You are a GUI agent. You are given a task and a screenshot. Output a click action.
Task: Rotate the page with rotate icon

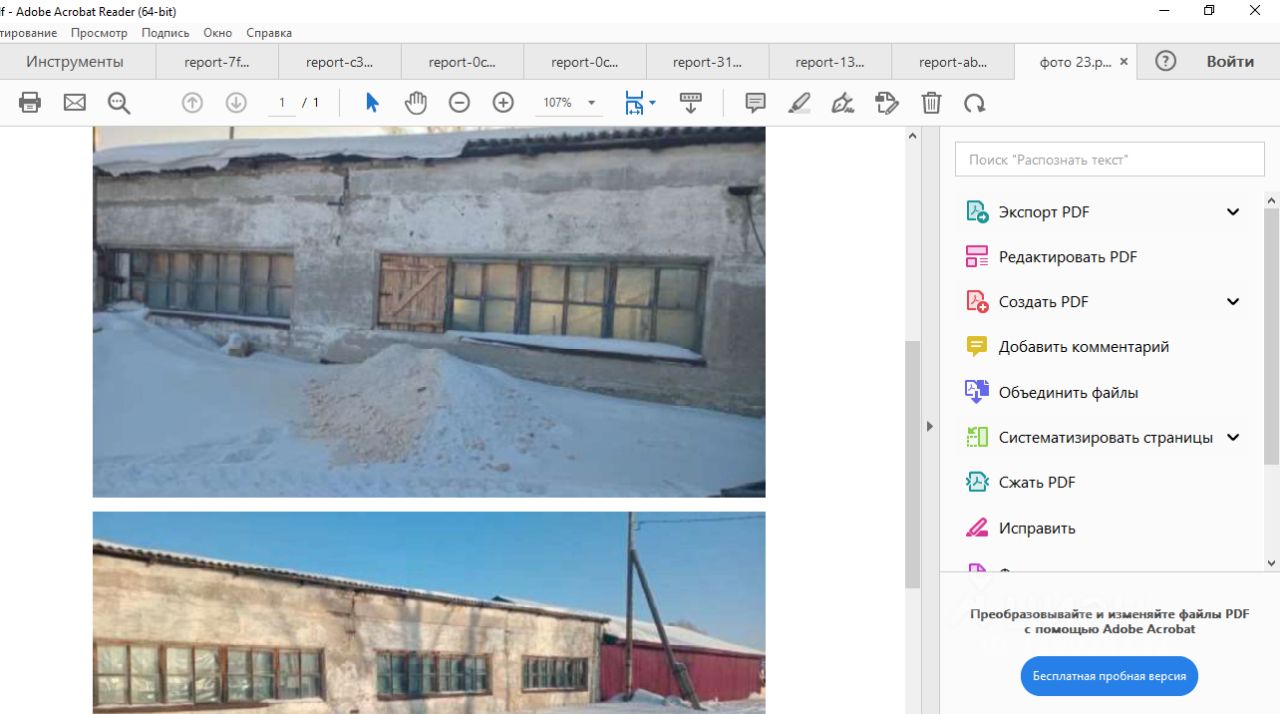point(974,102)
